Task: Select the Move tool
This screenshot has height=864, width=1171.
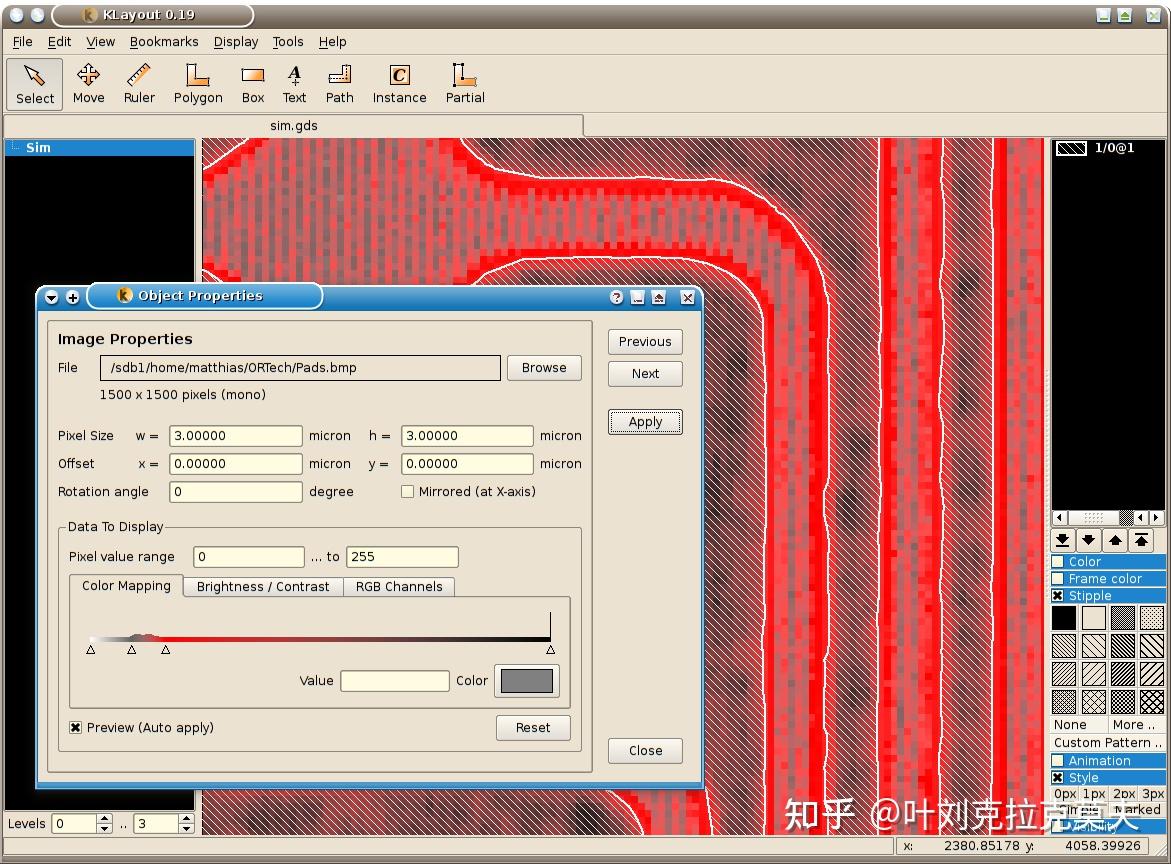Action: pyautogui.click(x=88, y=84)
